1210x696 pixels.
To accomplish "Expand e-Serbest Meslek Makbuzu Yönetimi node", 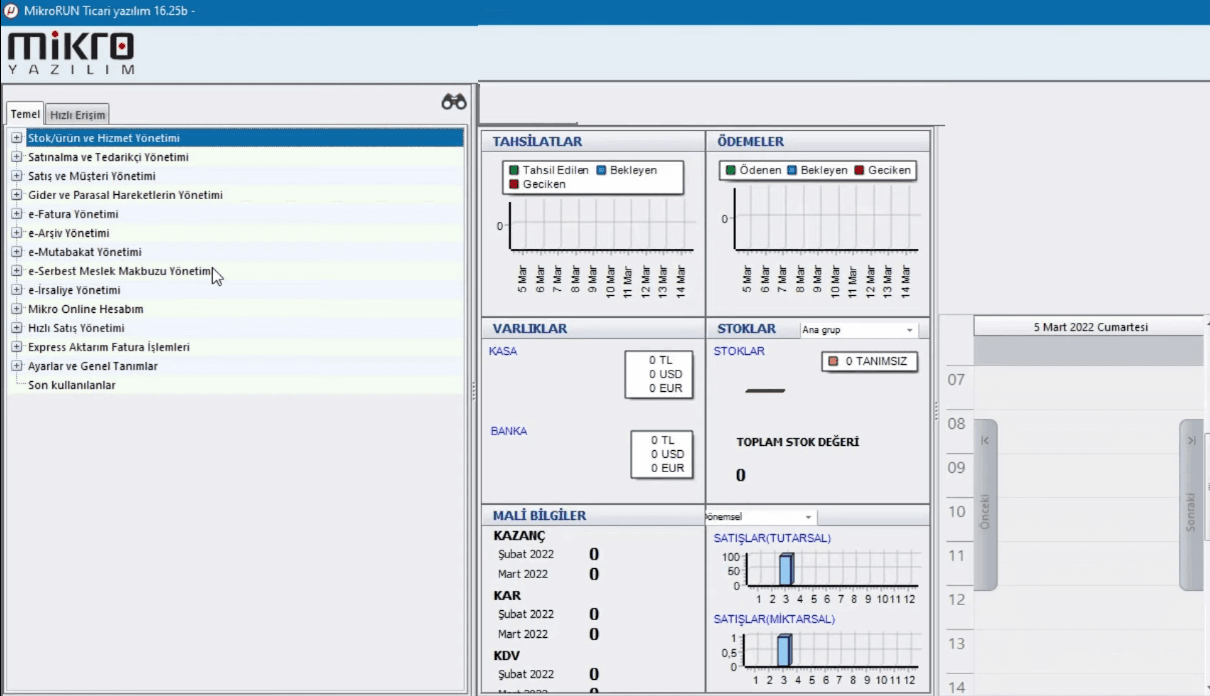I will pos(17,271).
